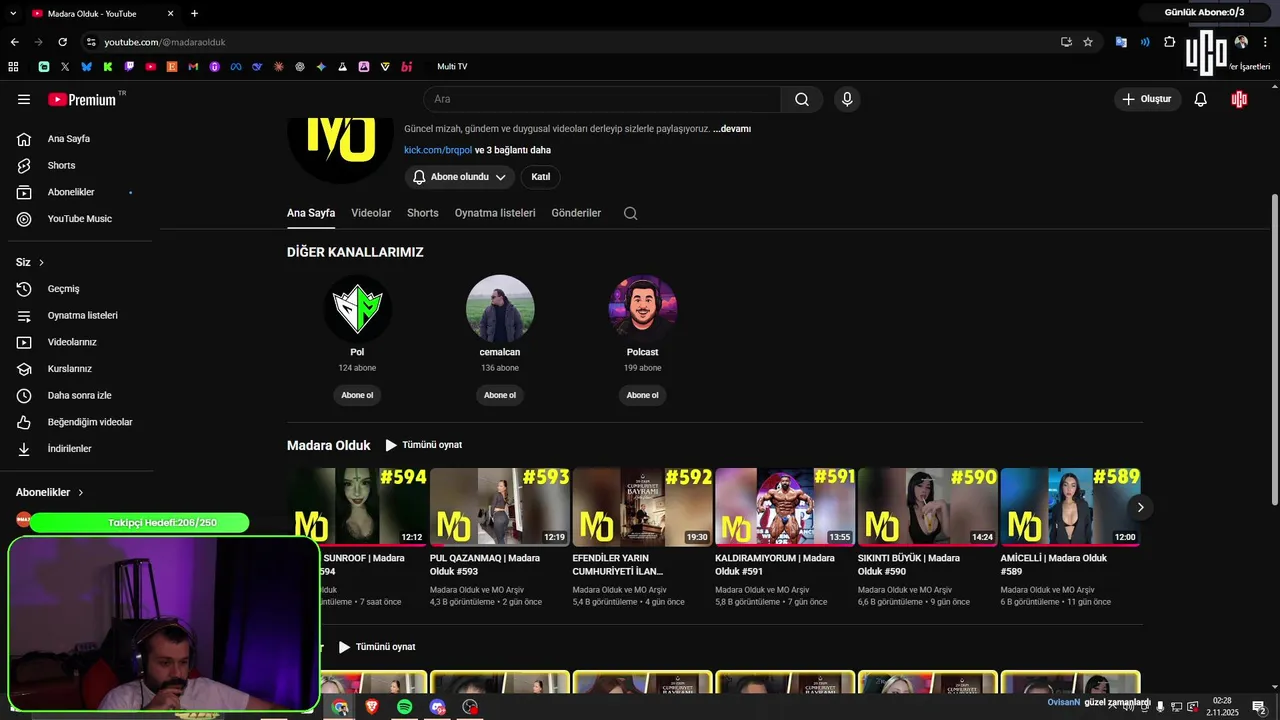Image resolution: width=1280 pixels, height=720 pixels.
Task: Open SIKINTI BÜYÜK #590 video title
Action: (909, 565)
